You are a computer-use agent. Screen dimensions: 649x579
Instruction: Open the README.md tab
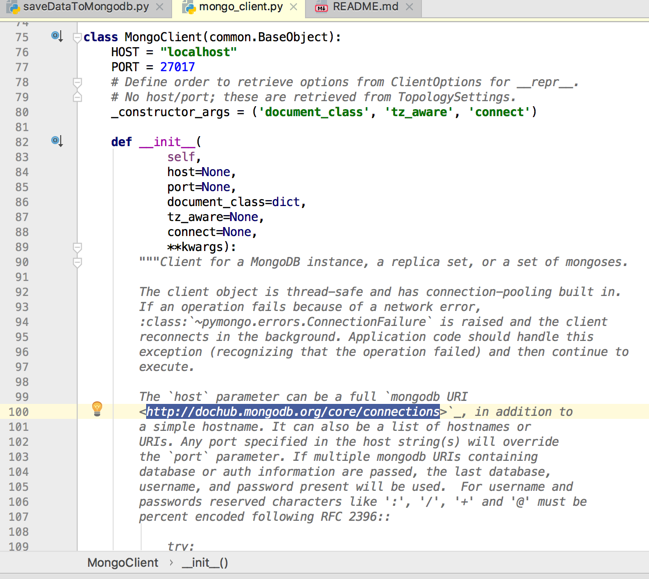(365, 7)
